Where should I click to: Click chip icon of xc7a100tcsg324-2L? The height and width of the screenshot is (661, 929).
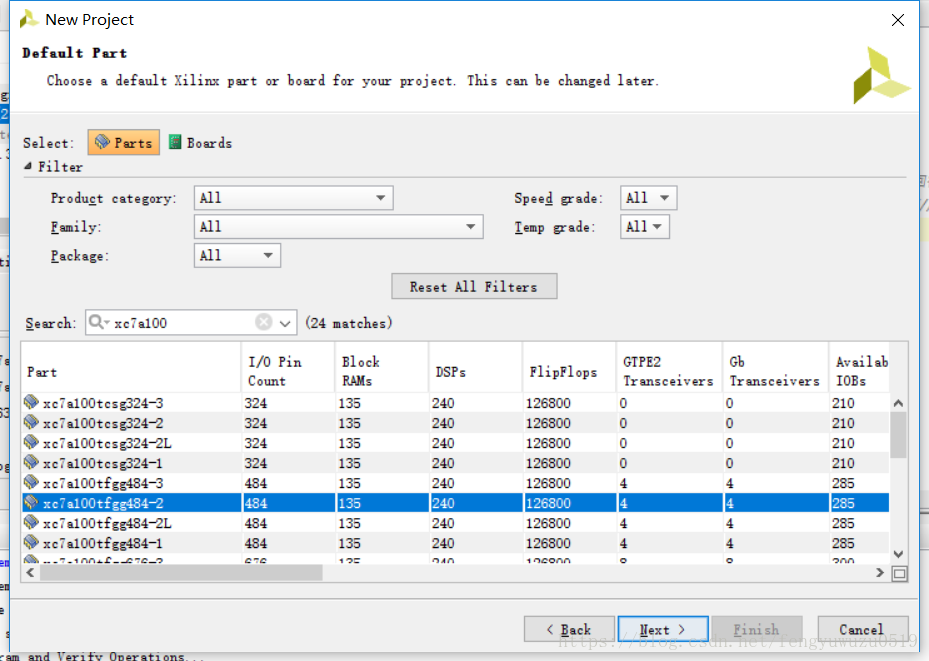coord(31,442)
